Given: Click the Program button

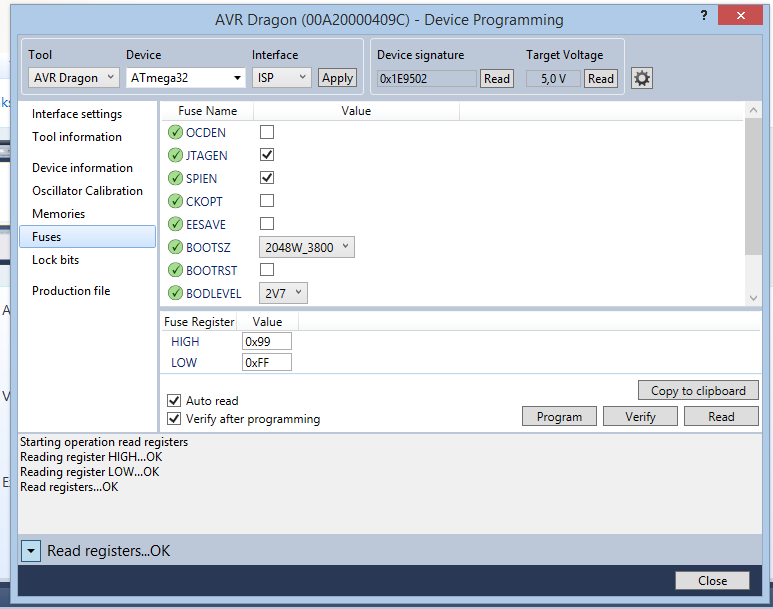Looking at the screenshot, I should (x=560, y=417).
